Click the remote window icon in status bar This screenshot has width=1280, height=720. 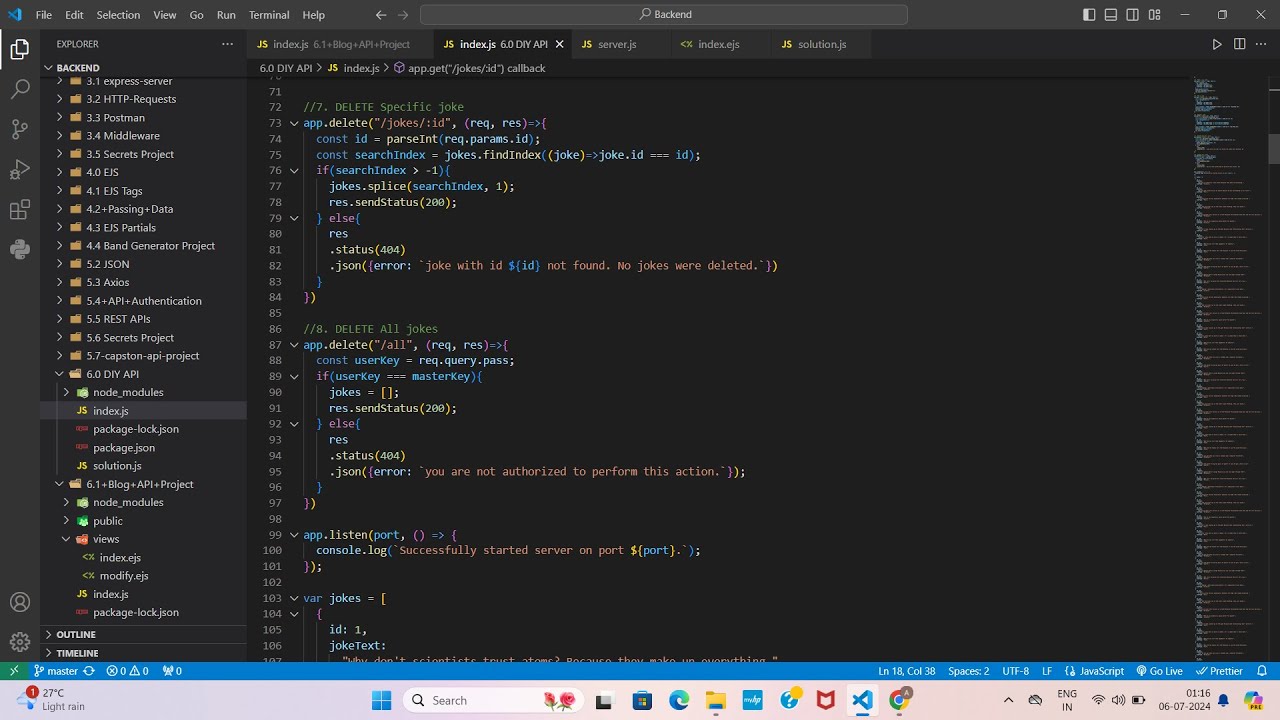[x=14, y=671]
